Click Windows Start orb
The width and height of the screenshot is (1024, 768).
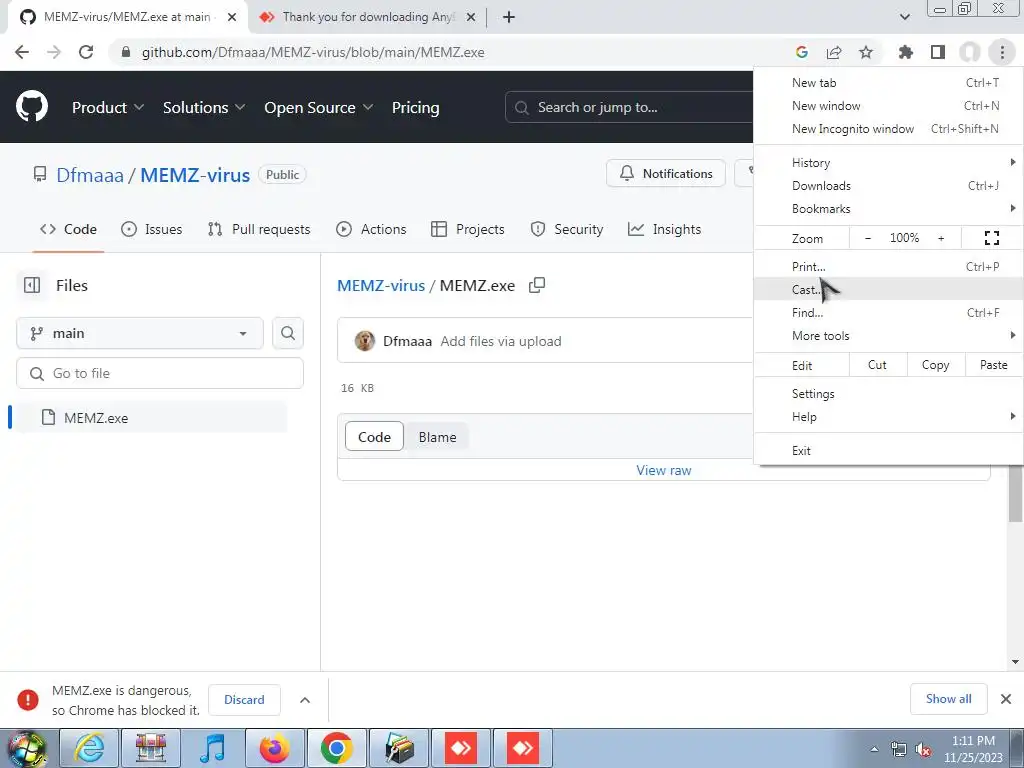click(27, 749)
